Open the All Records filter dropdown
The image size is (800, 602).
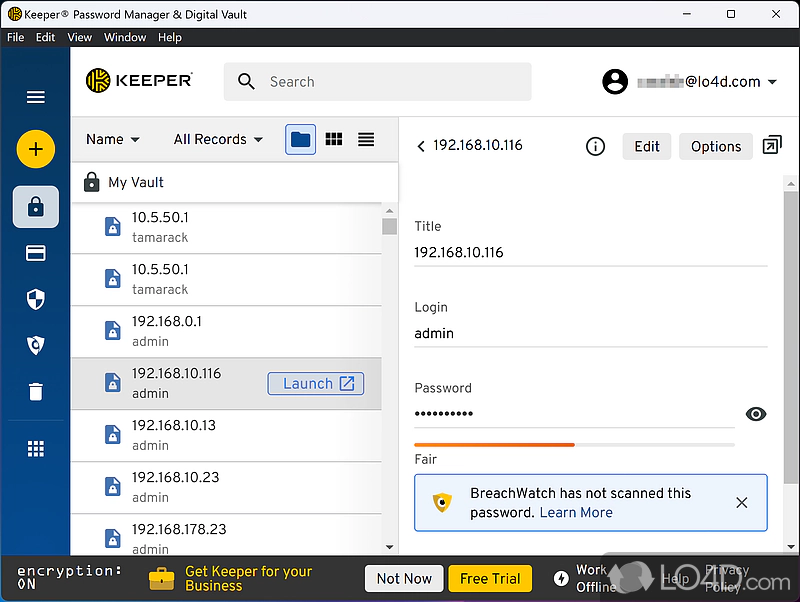(218, 139)
